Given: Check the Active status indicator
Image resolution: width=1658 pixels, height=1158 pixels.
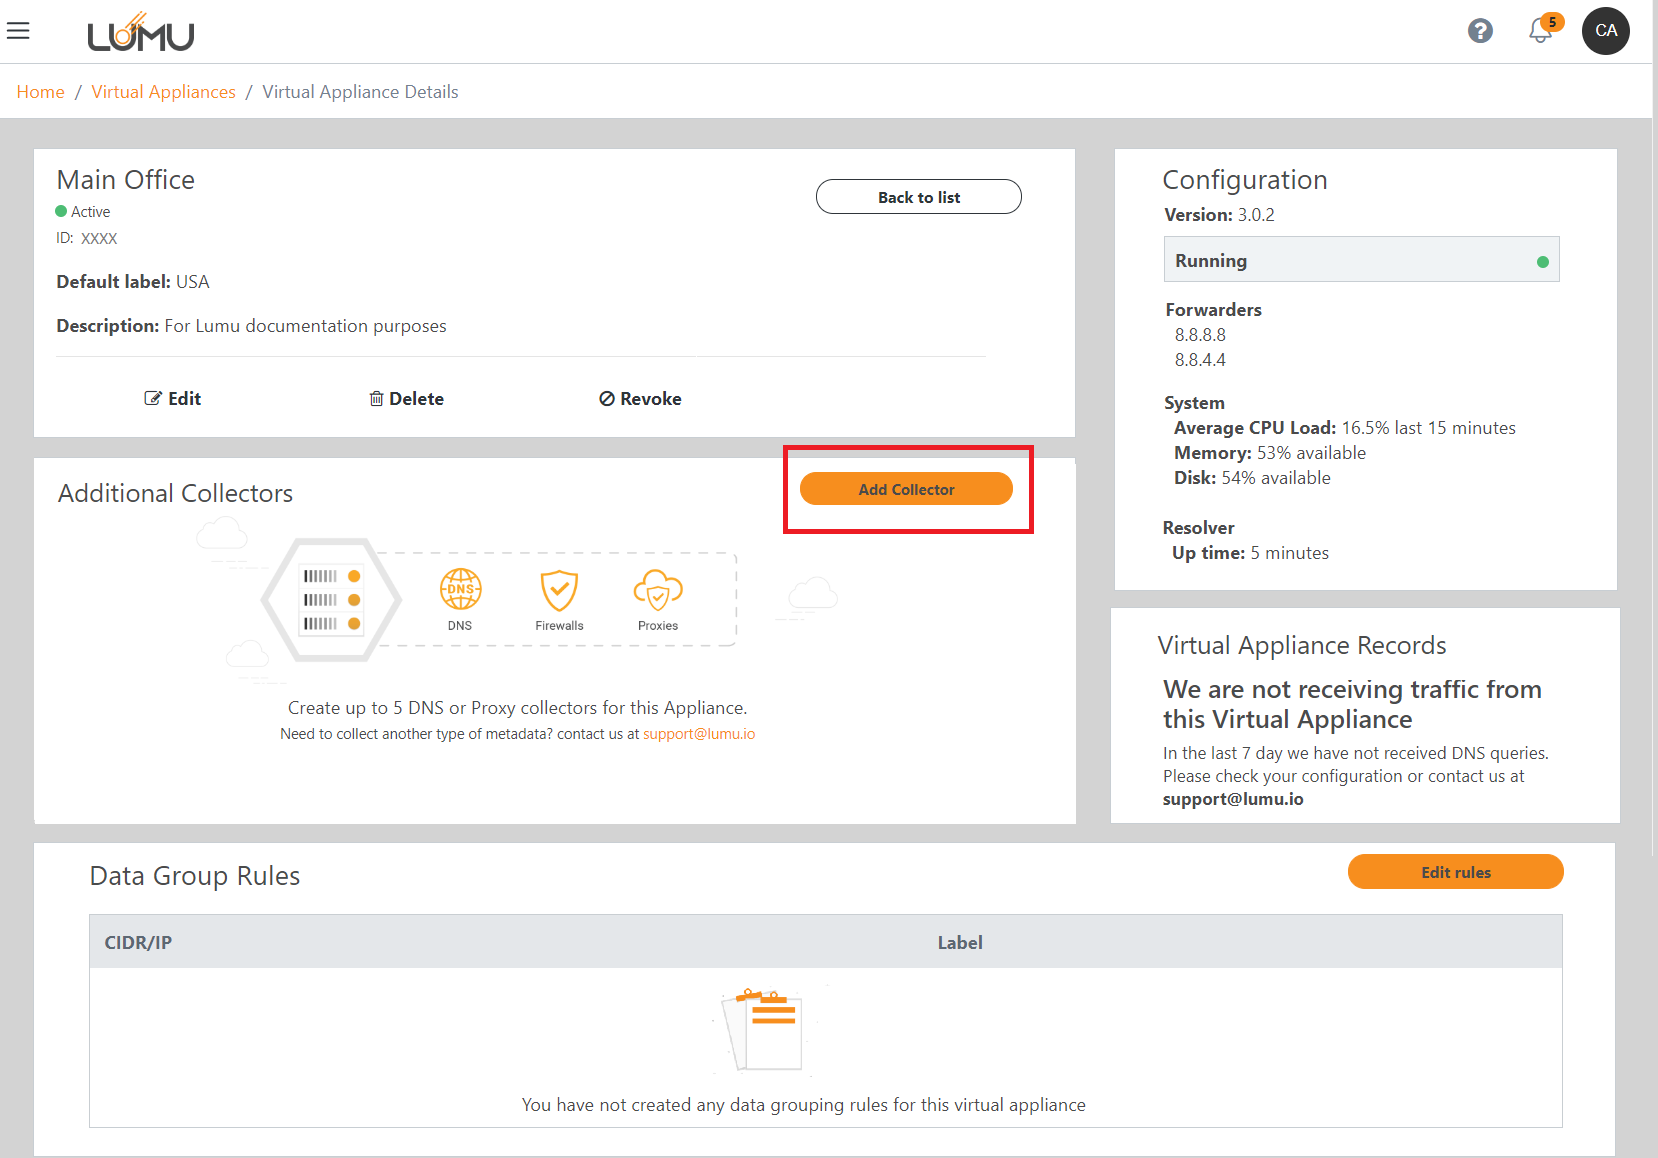Looking at the screenshot, I should (x=62, y=211).
